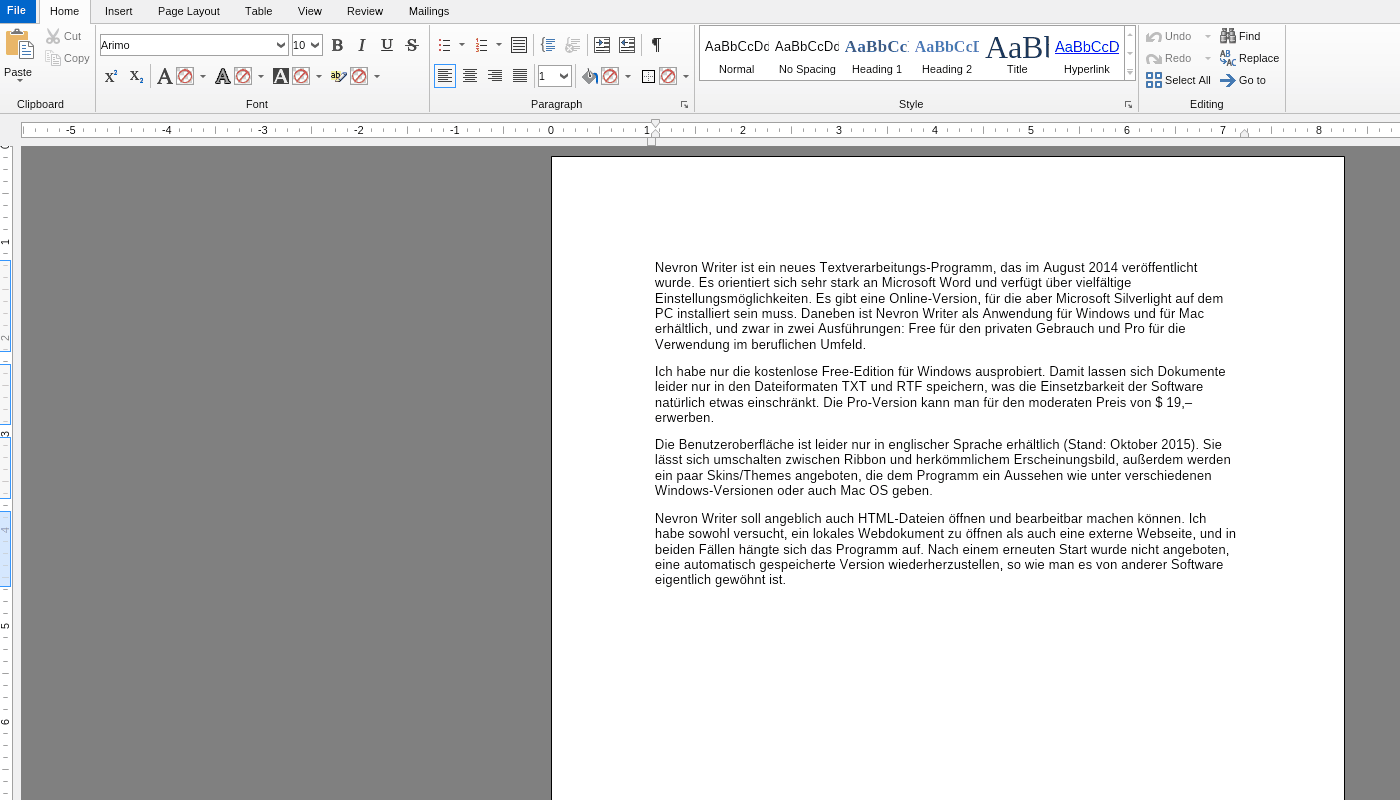
Task: Click the greyed Redo button
Action: [x=1170, y=58]
